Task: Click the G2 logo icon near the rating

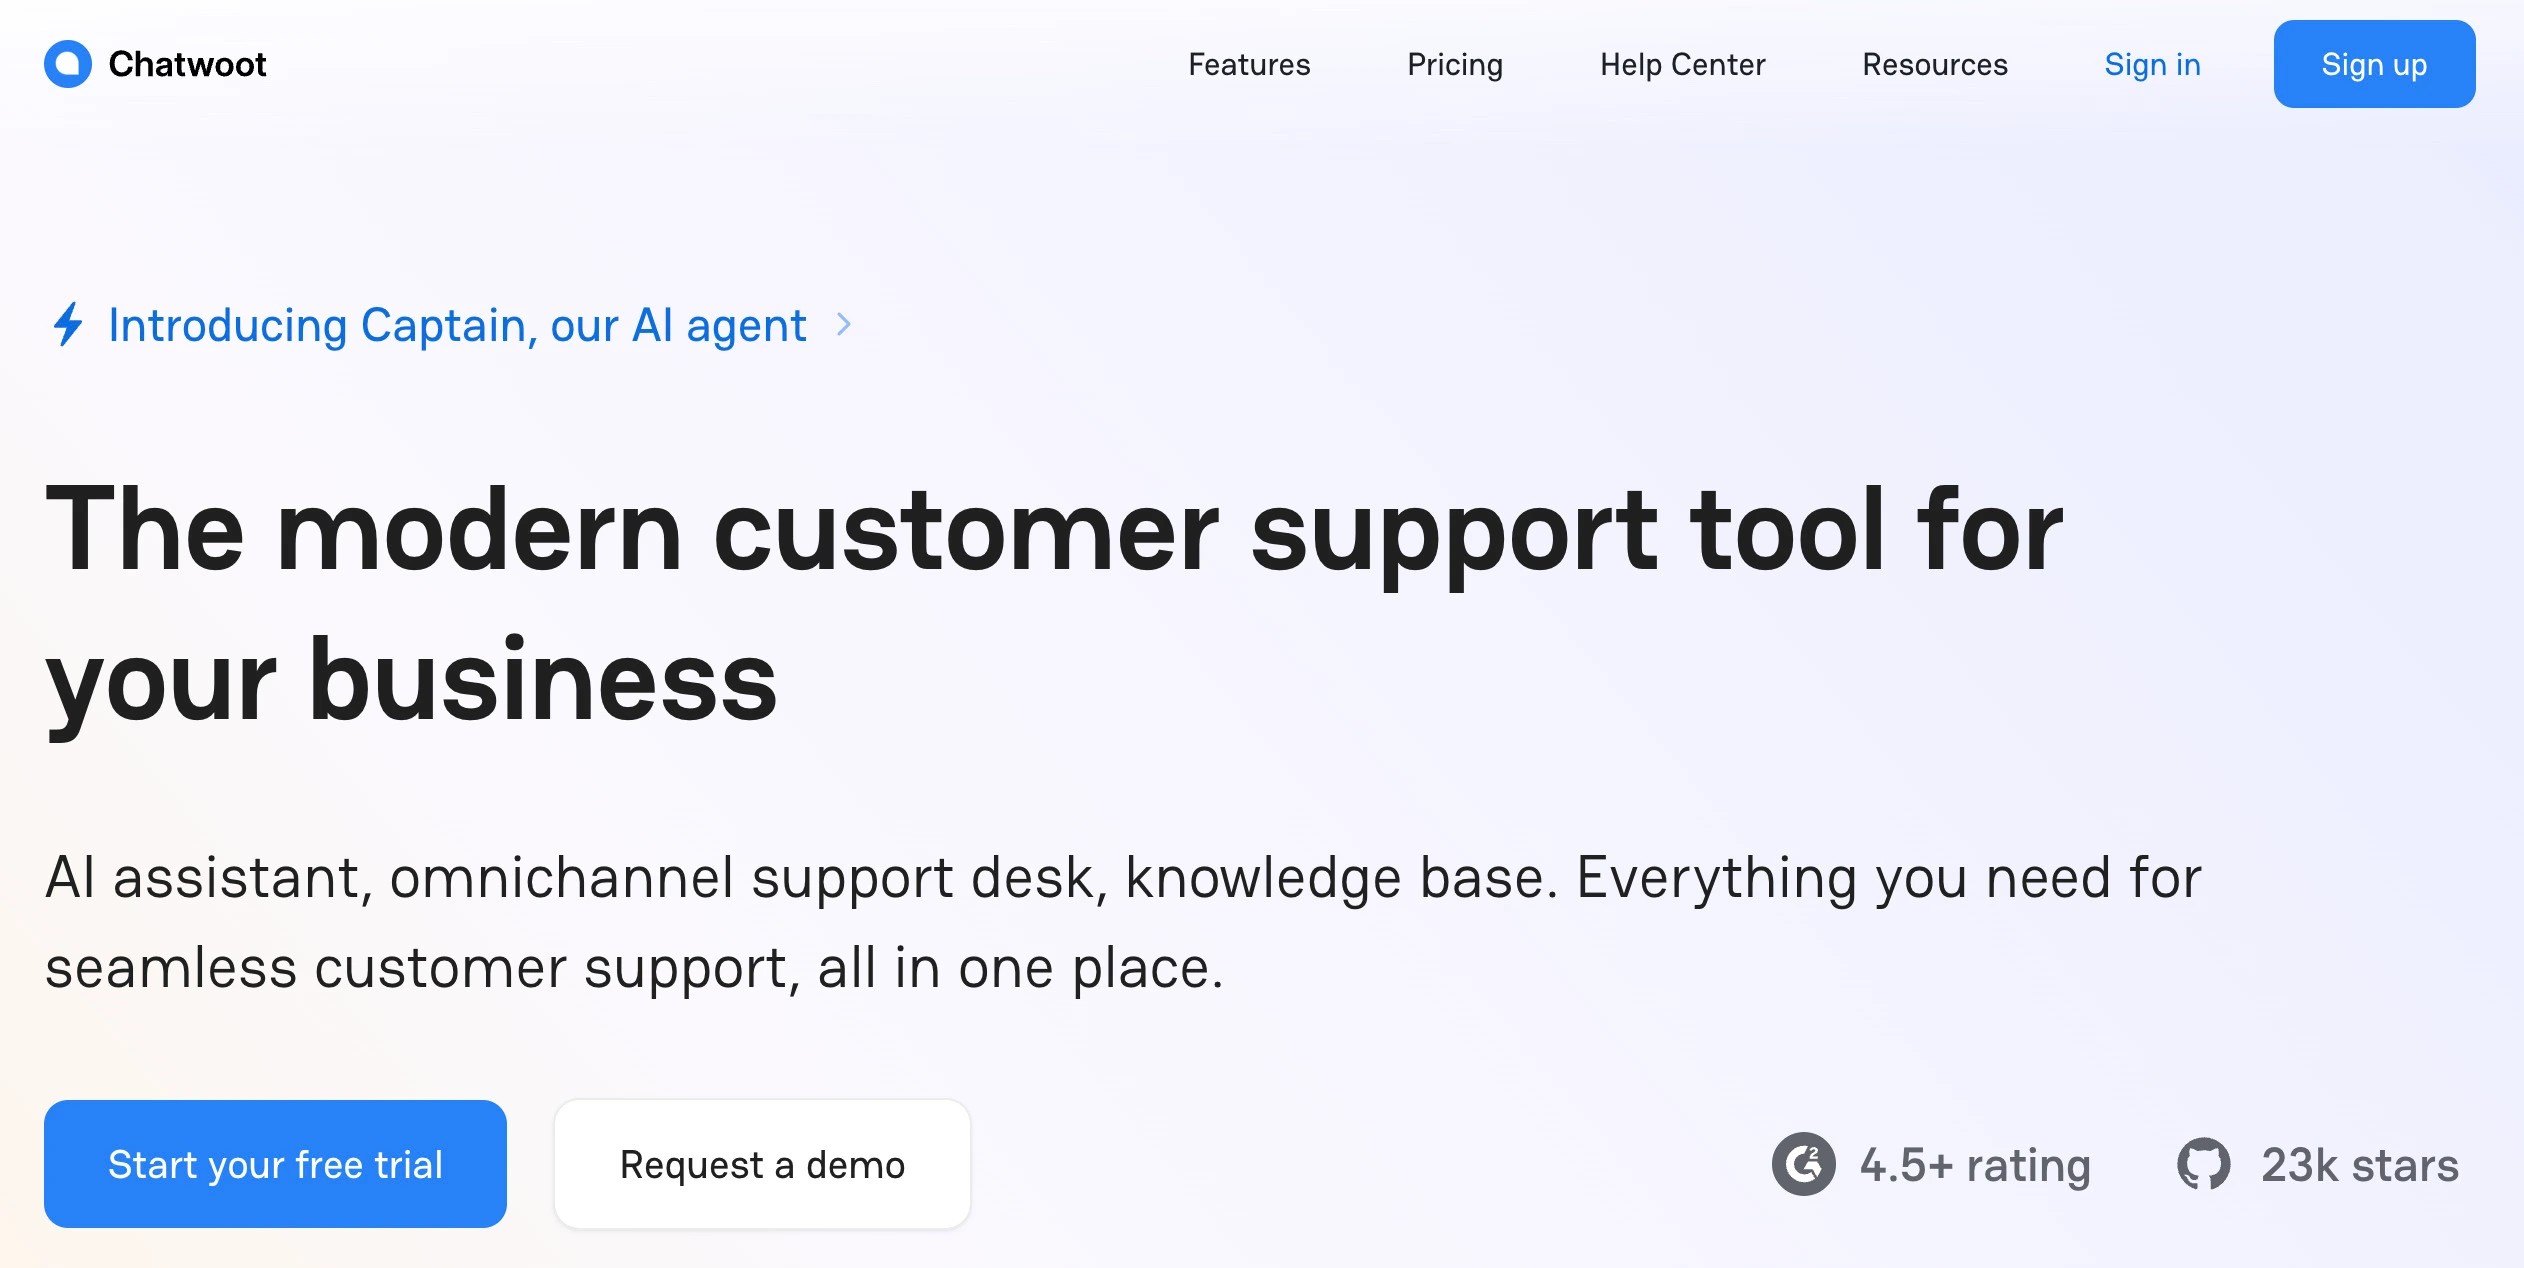Action: [1805, 1163]
